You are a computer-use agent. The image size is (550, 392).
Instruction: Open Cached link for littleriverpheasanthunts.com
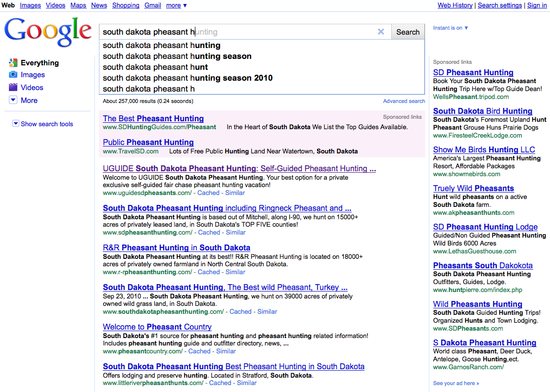click(220, 383)
